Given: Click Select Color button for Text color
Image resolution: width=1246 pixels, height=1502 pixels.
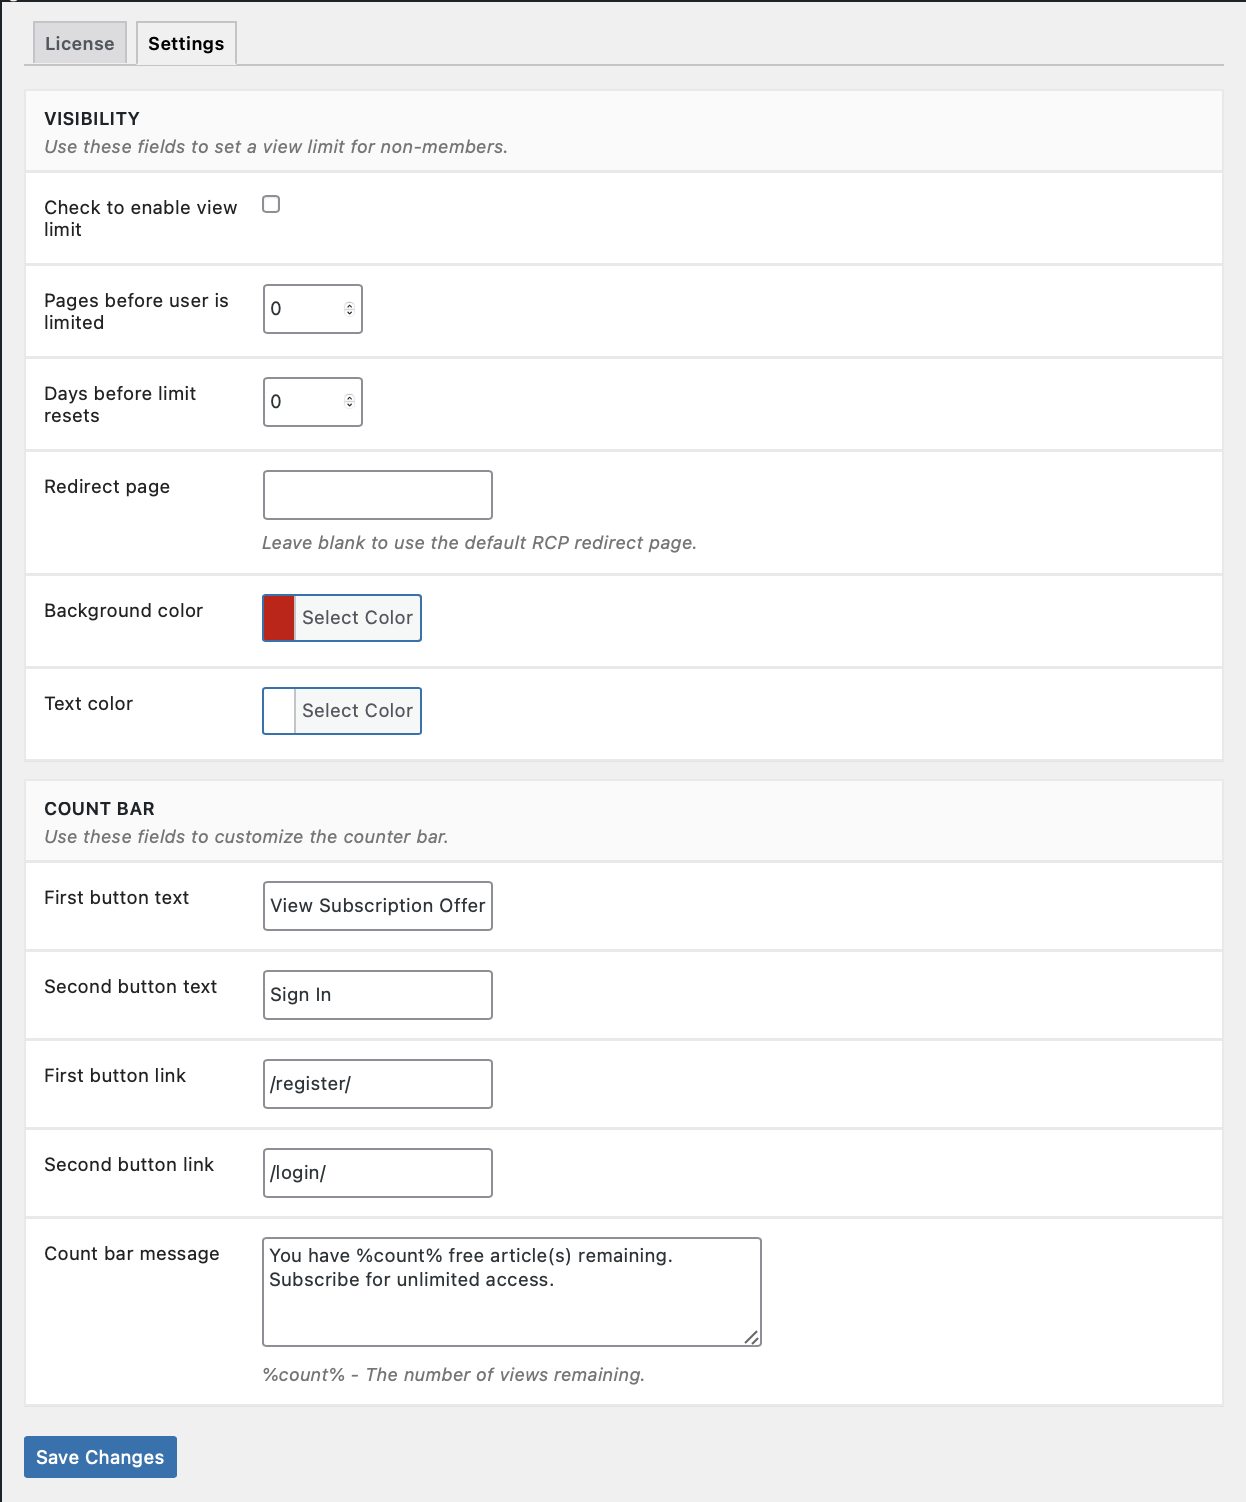Looking at the screenshot, I should (x=357, y=711).
